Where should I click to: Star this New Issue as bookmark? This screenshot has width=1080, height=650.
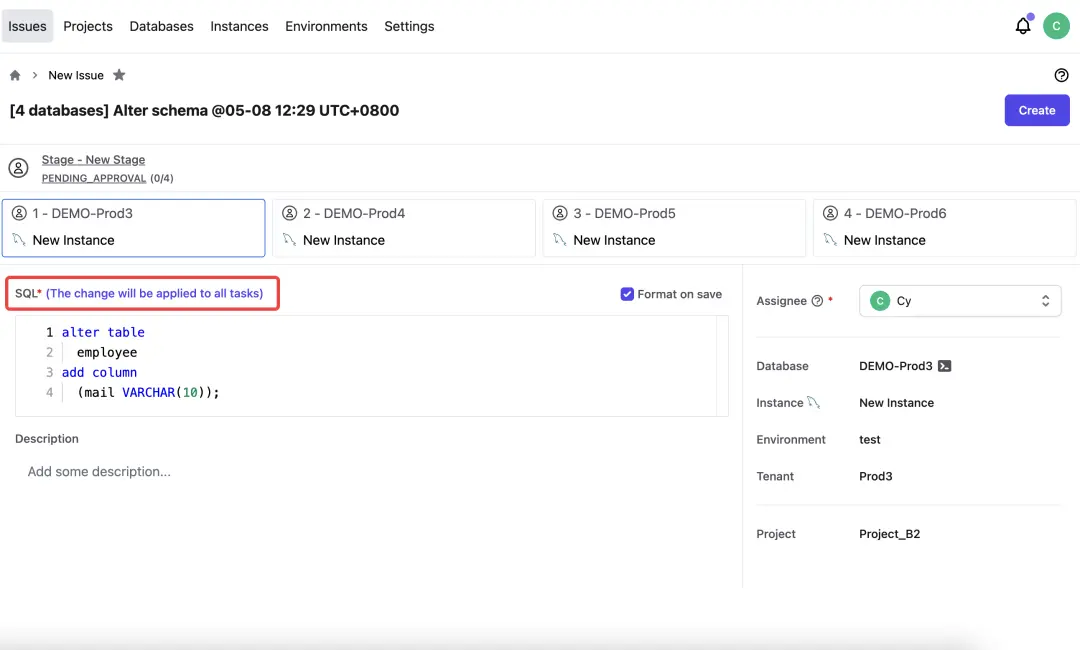click(x=119, y=75)
